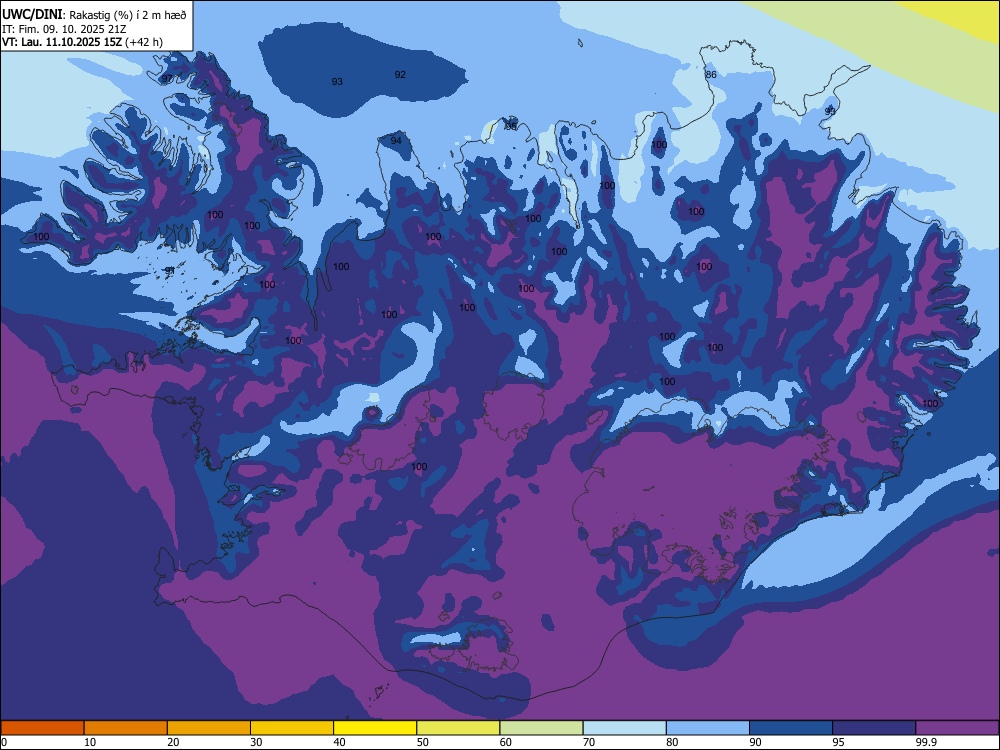The height and width of the screenshot is (750, 1000).
Task: Click the 'UWC/DINI' title text
Action: pos(32,15)
